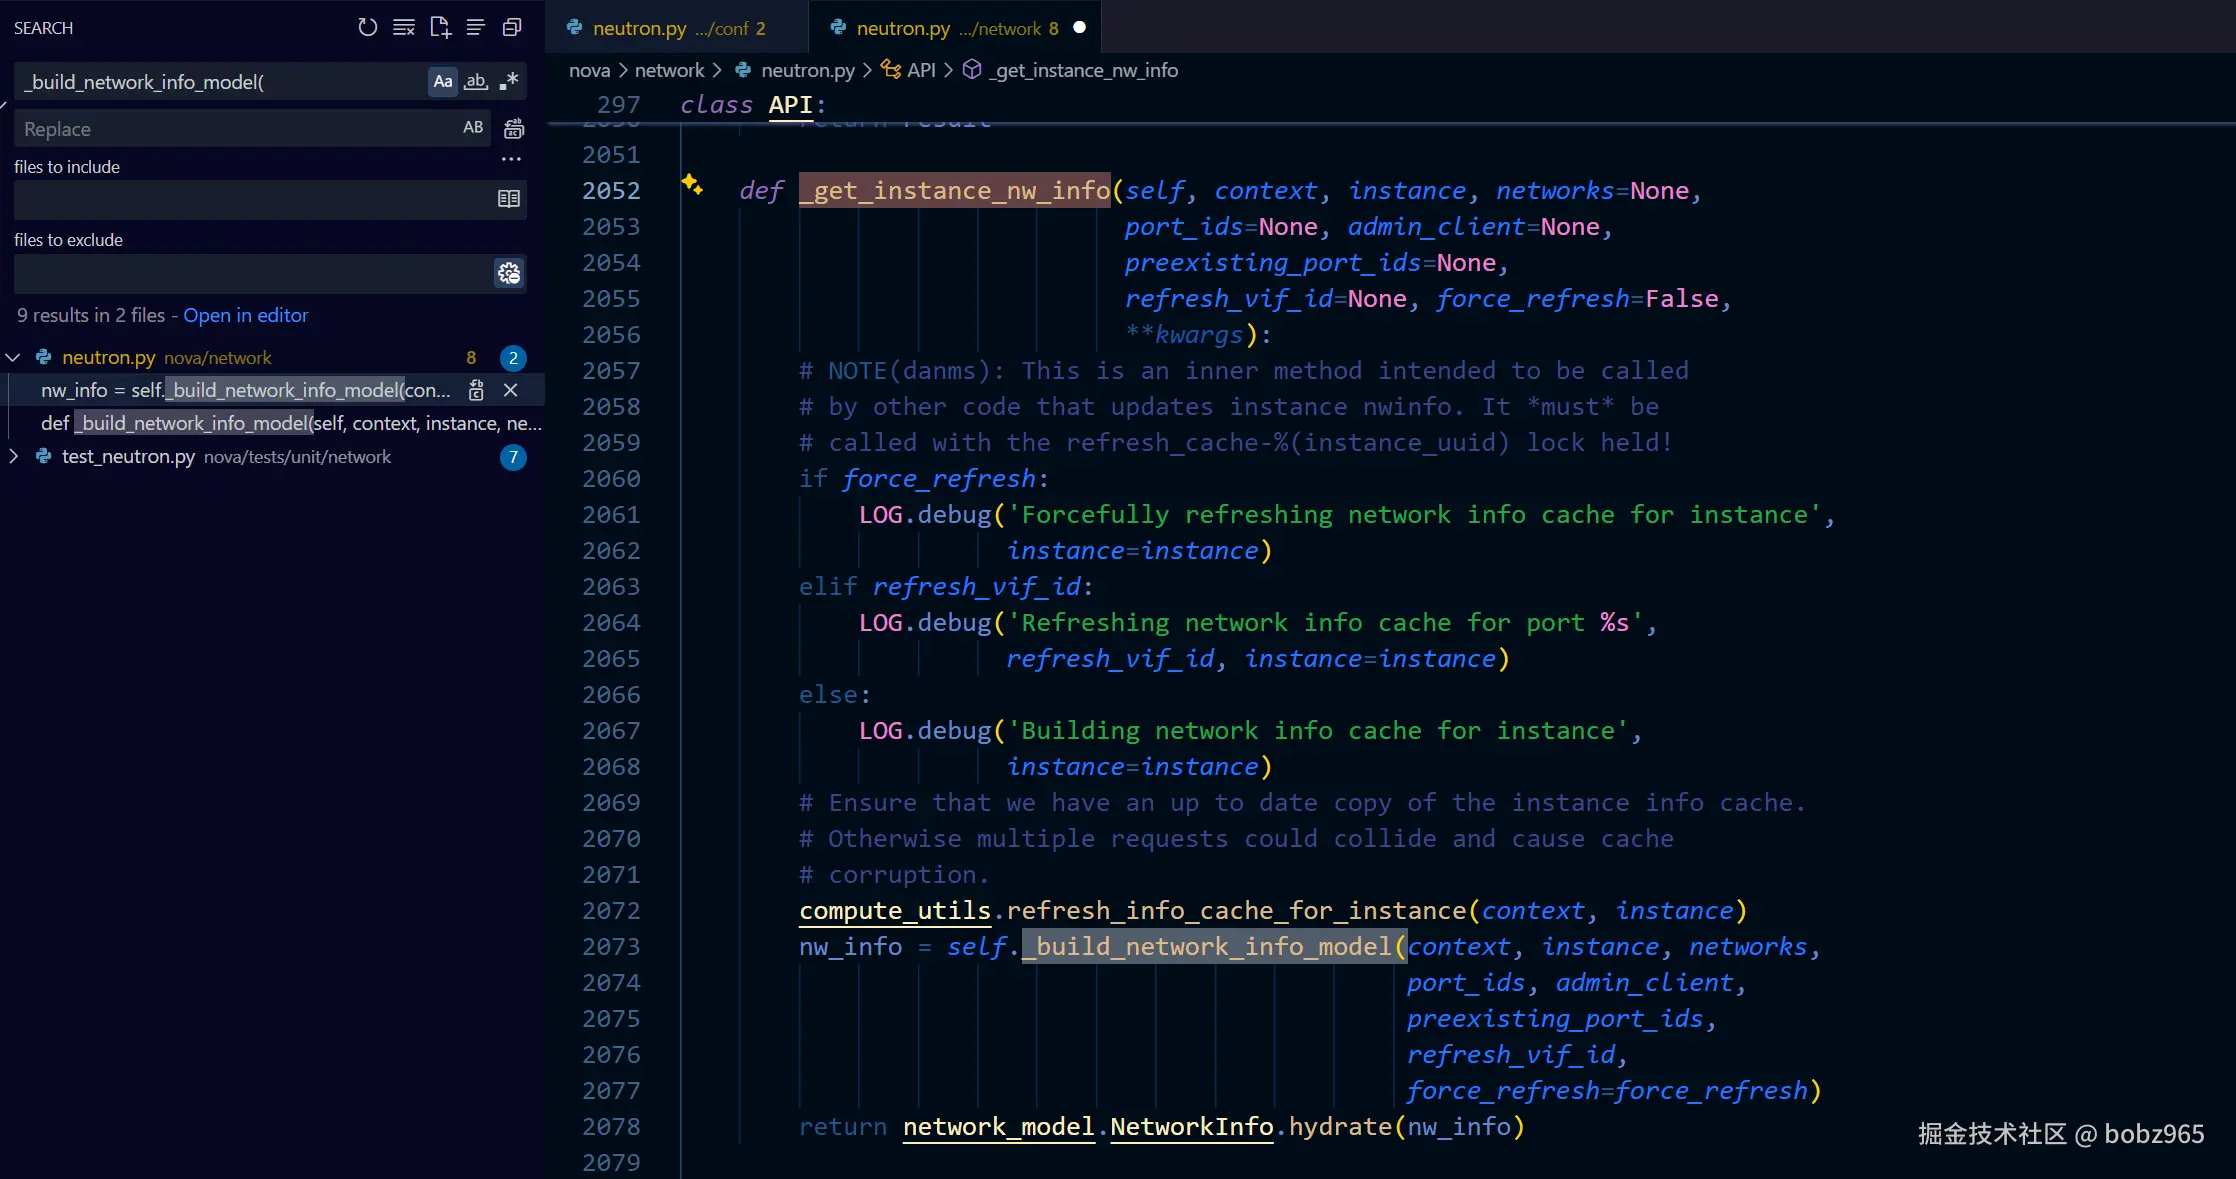Image resolution: width=2236 pixels, height=1179 pixels.
Task: Click the files to include field
Action: click(253, 199)
